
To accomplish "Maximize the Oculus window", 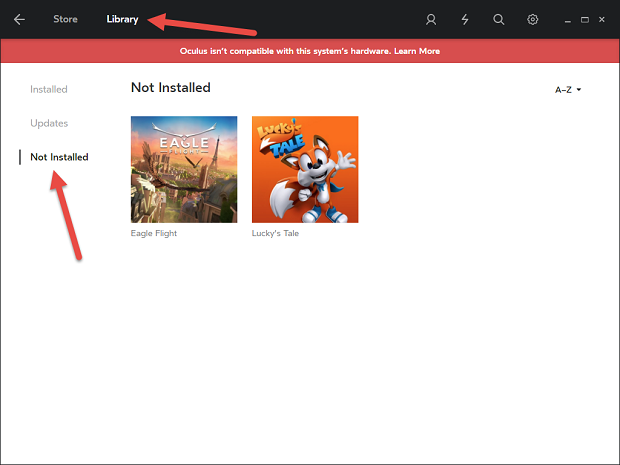I will tap(585, 20).
